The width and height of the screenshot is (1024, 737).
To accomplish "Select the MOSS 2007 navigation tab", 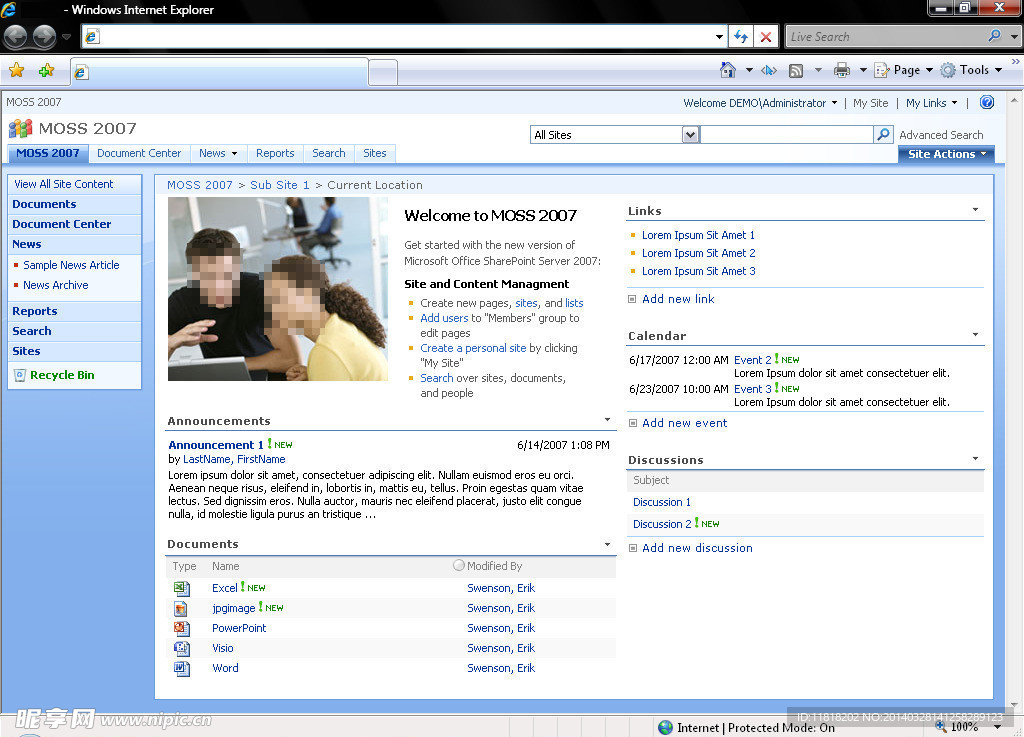I will click(48, 153).
